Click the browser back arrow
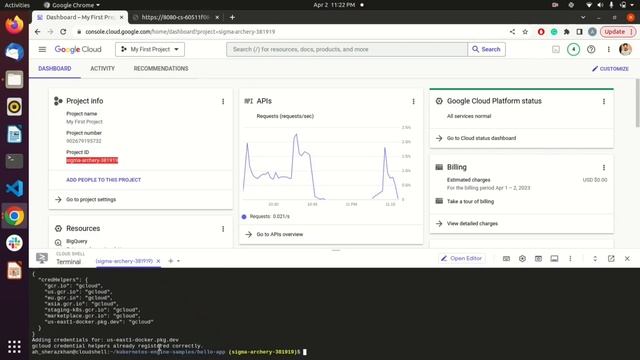This screenshot has width=640, height=360. [x=38, y=32]
